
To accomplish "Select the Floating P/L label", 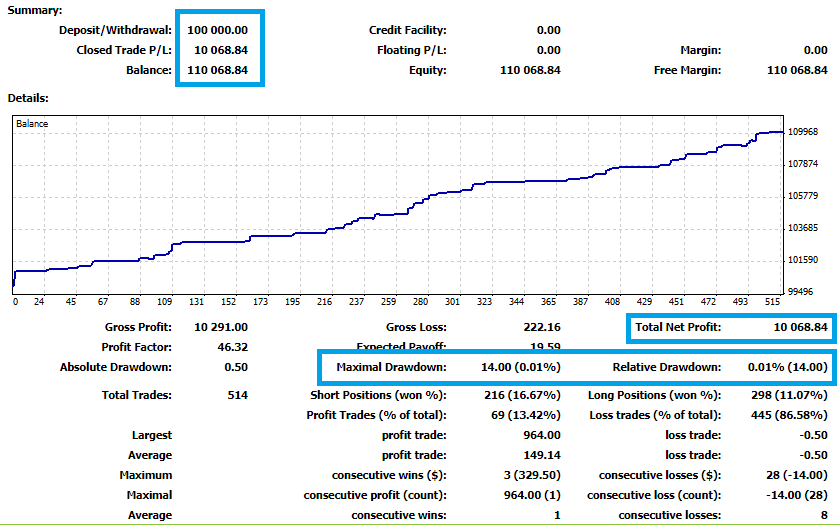I will (412, 50).
